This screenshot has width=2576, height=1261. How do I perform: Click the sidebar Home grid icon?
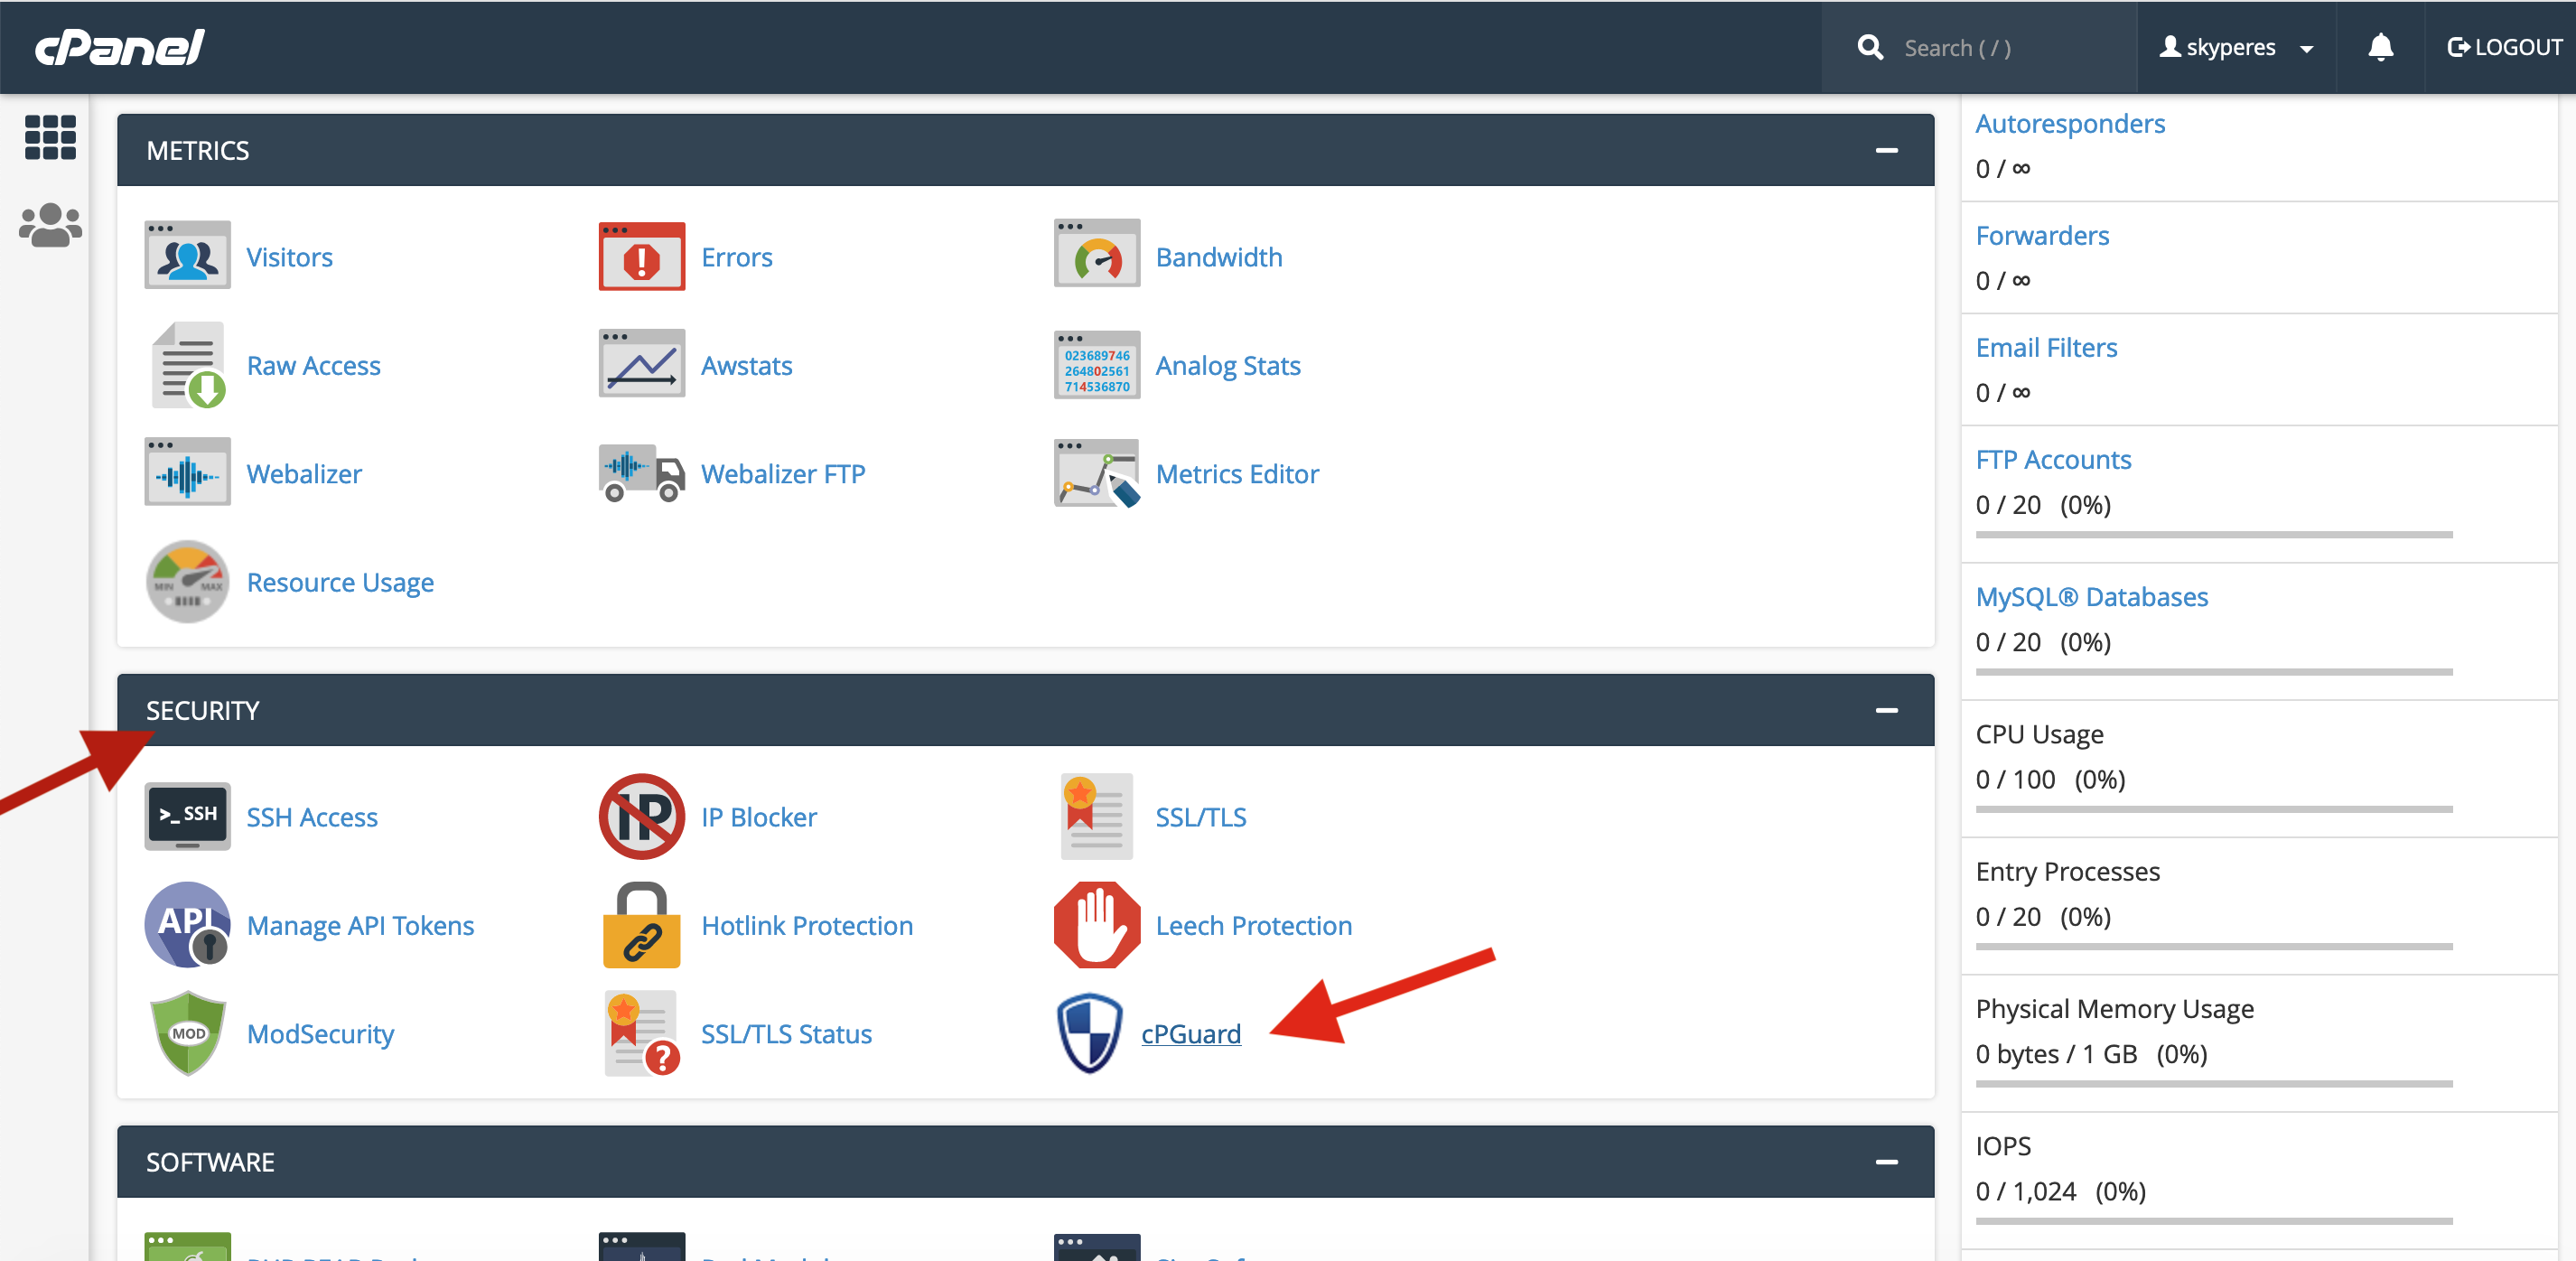click(x=50, y=137)
